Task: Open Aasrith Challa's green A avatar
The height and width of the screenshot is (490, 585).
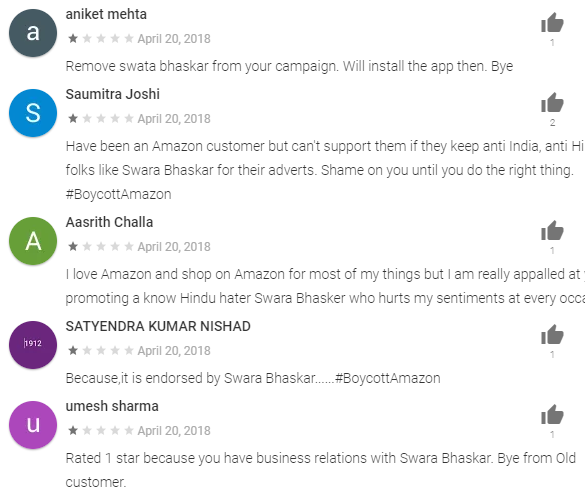Action: [33, 241]
